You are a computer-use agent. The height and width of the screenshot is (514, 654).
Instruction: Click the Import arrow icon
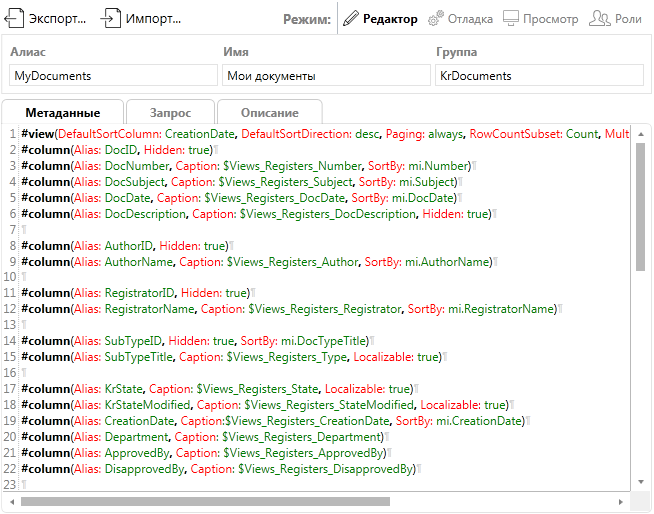tap(111, 18)
